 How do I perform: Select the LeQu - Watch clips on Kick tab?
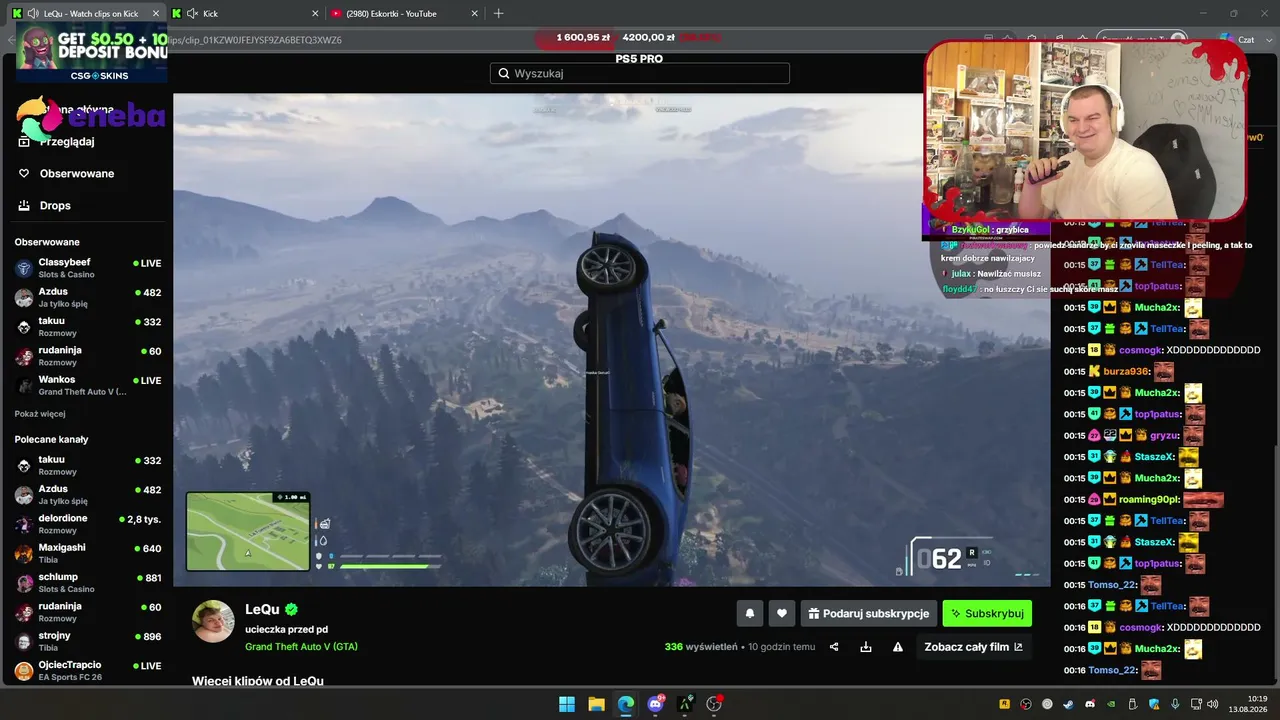(x=85, y=14)
